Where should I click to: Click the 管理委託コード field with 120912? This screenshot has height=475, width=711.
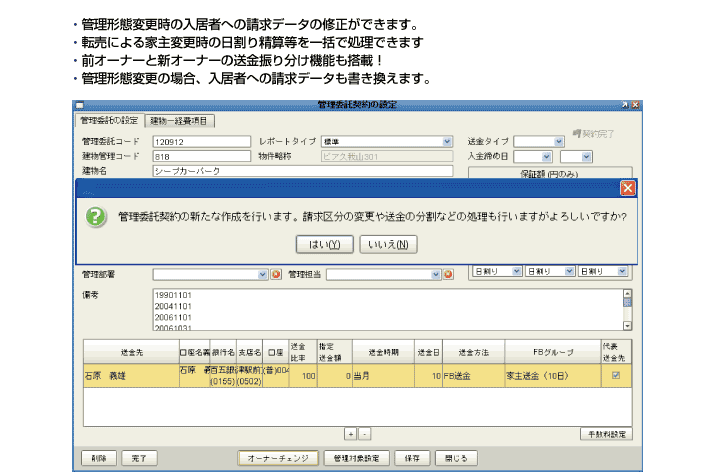coord(201,142)
